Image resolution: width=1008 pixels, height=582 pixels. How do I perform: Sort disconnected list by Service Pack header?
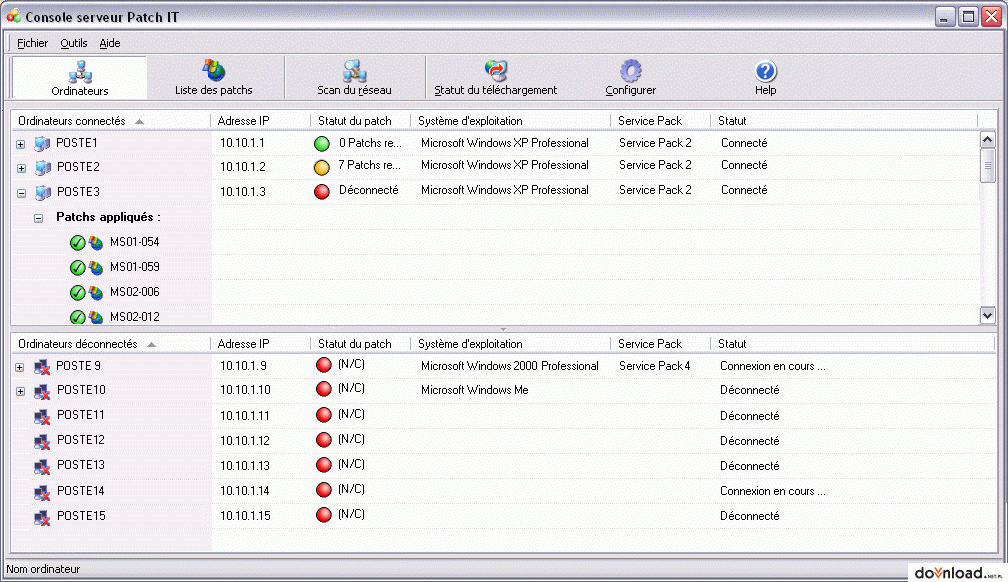(x=660, y=344)
